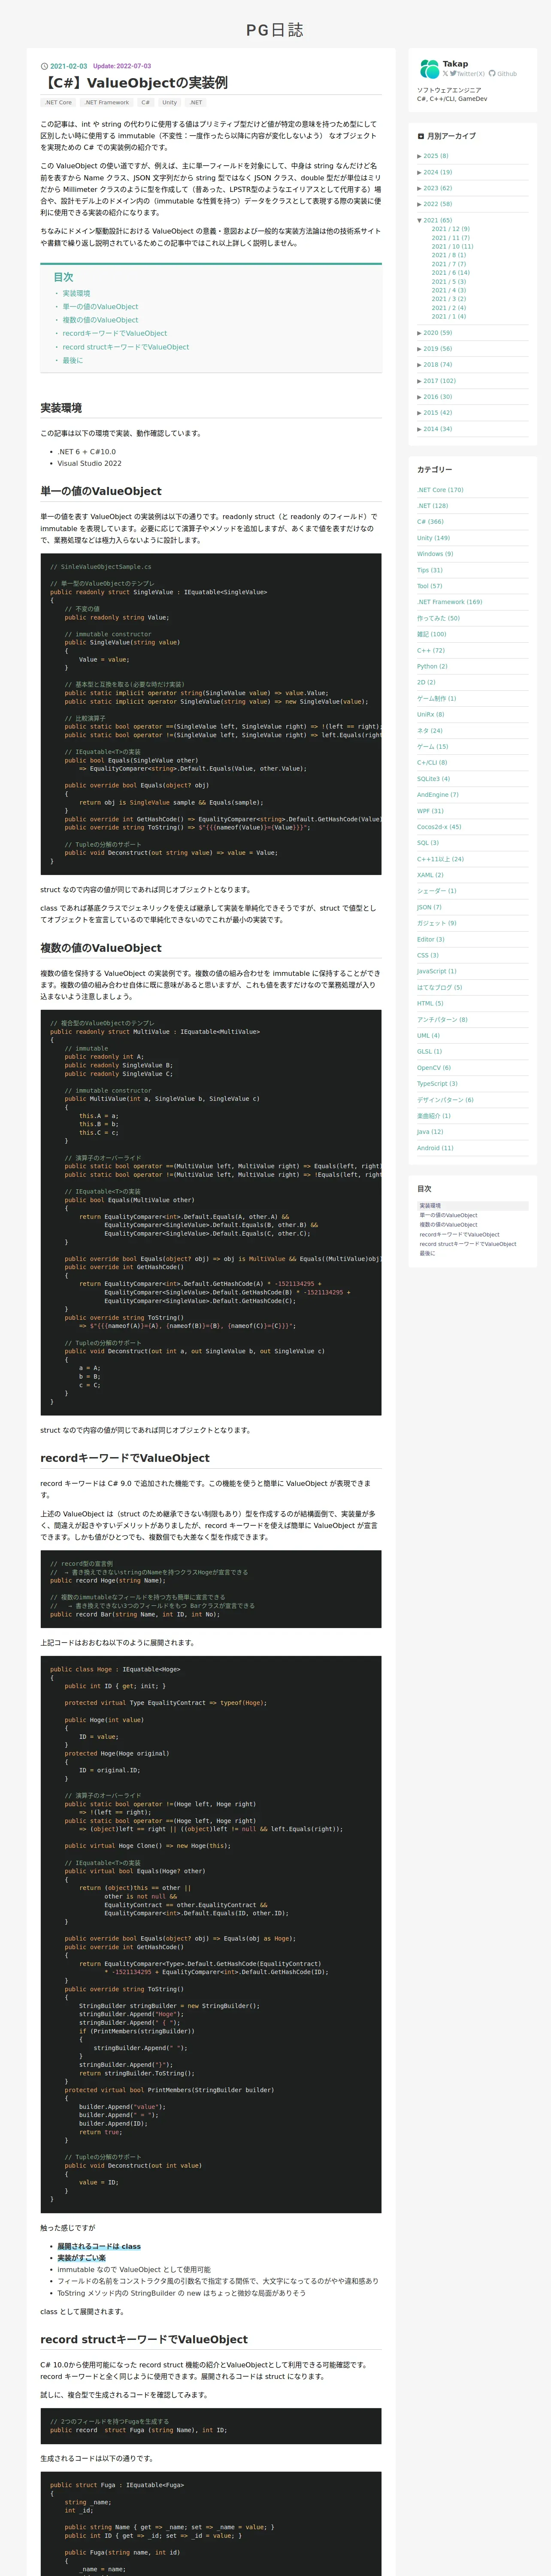This screenshot has width=551, height=2576.
Task: Open the WPF (31) category
Action: 431,811
